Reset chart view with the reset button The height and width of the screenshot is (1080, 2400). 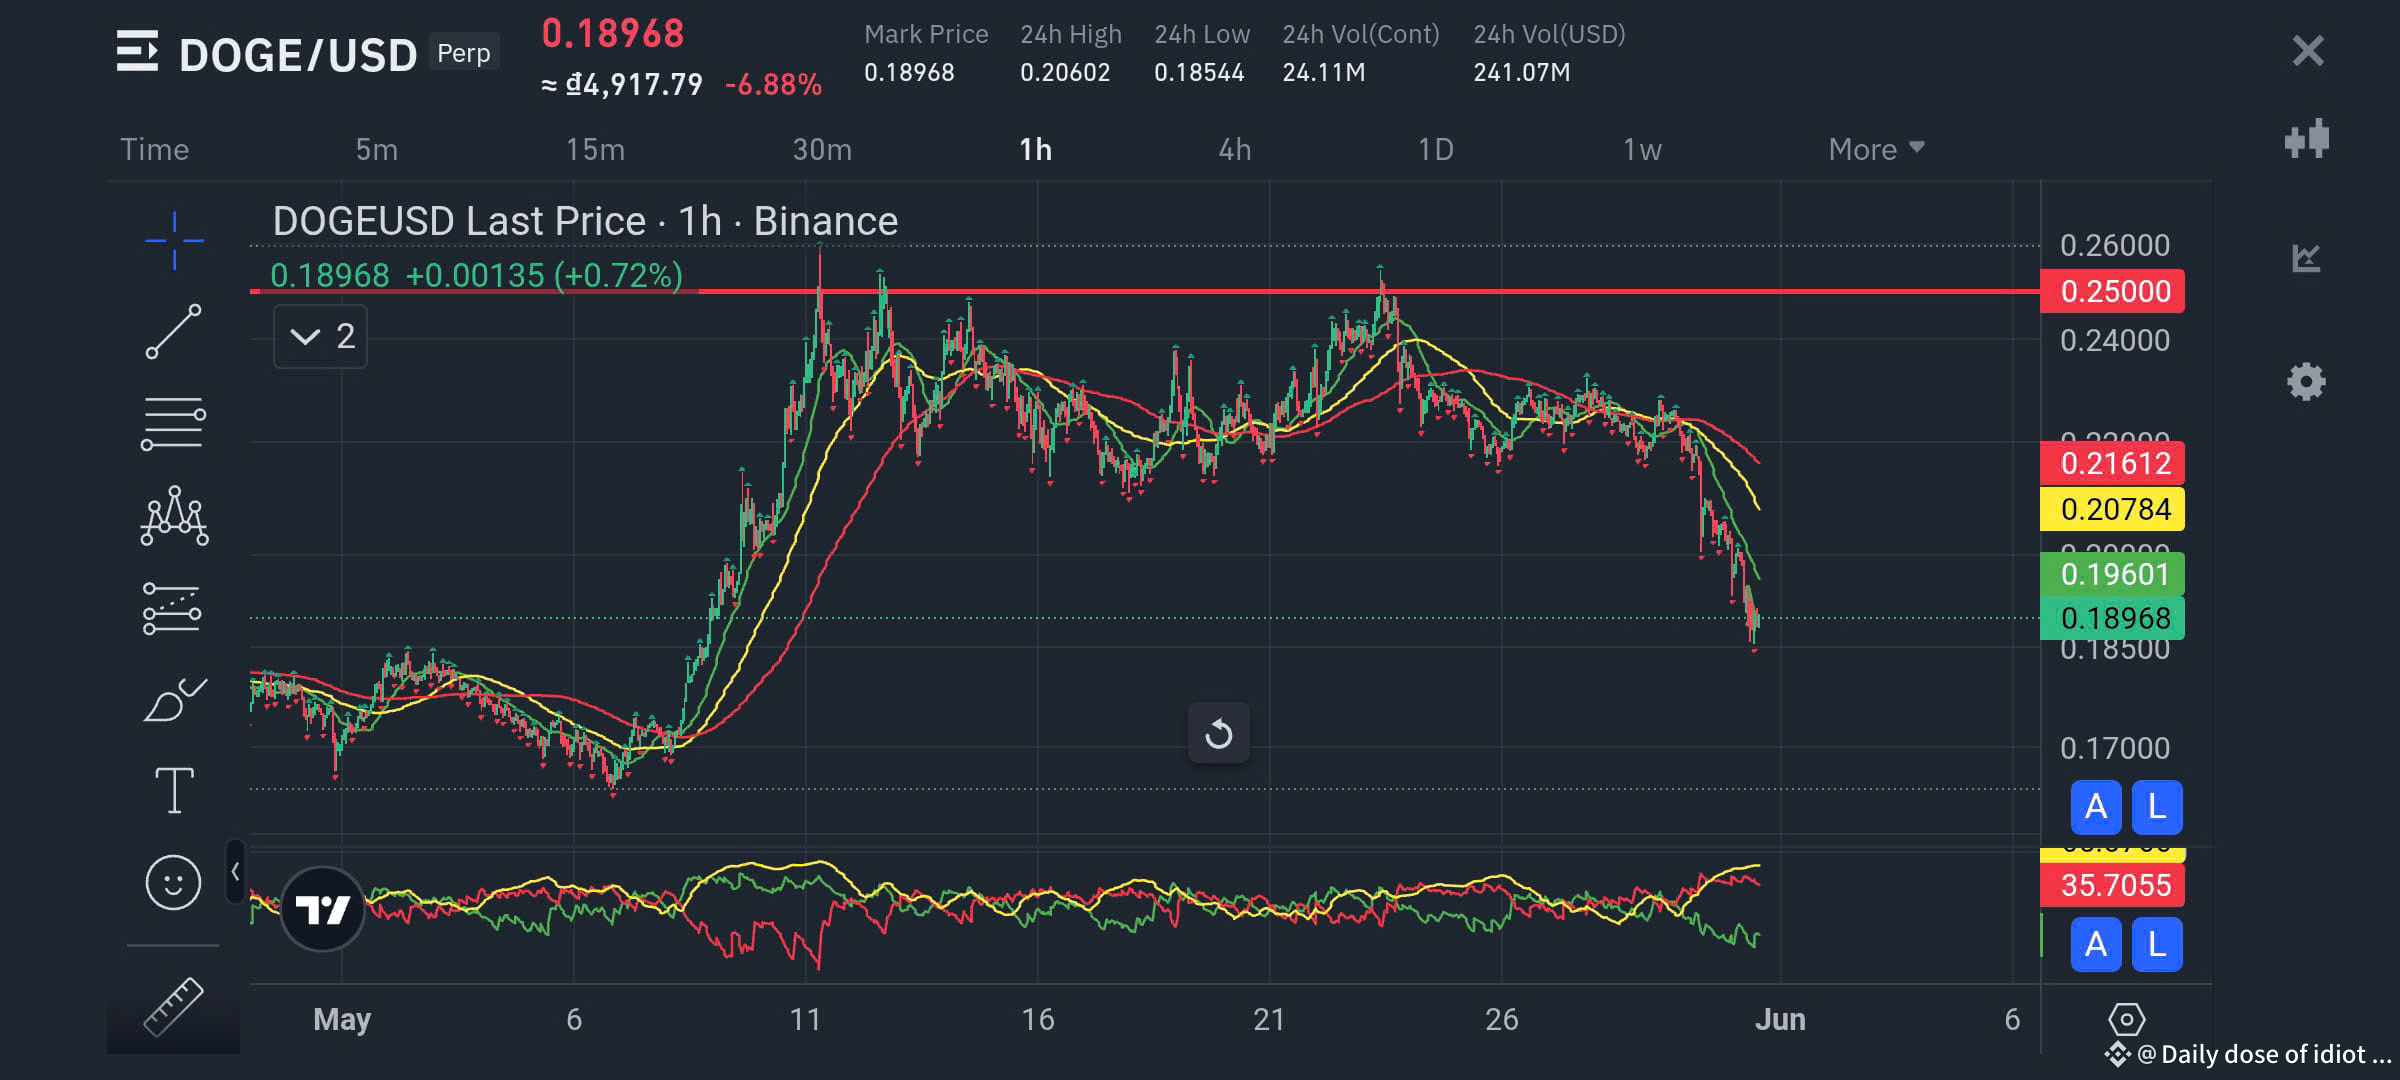click(x=1218, y=734)
